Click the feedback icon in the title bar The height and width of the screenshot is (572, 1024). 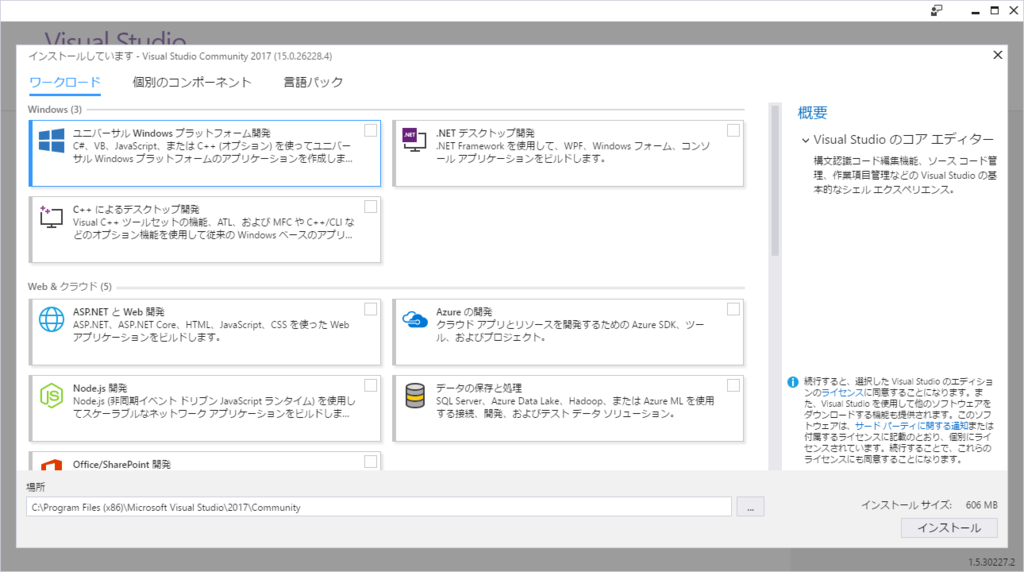pyautogui.click(x=936, y=10)
